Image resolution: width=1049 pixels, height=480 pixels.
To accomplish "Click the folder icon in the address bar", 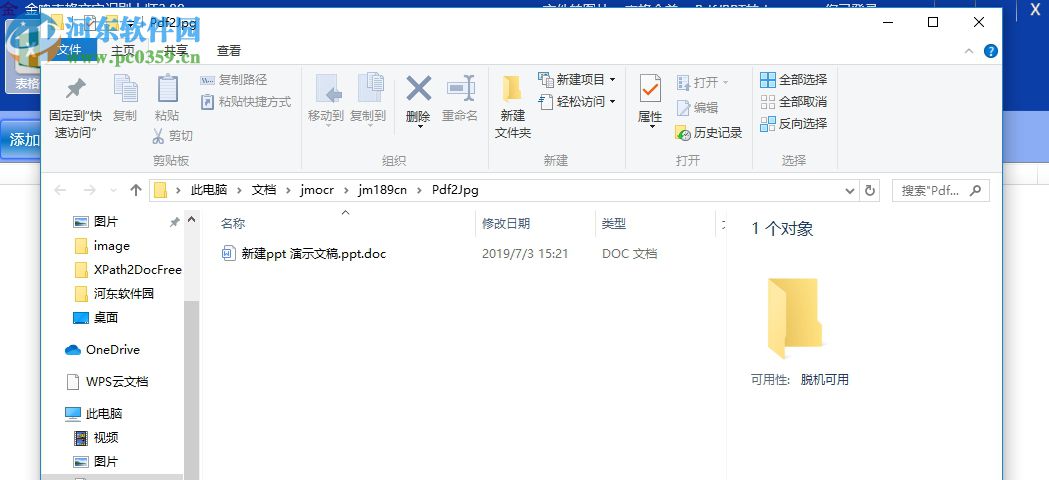I will (x=160, y=190).
